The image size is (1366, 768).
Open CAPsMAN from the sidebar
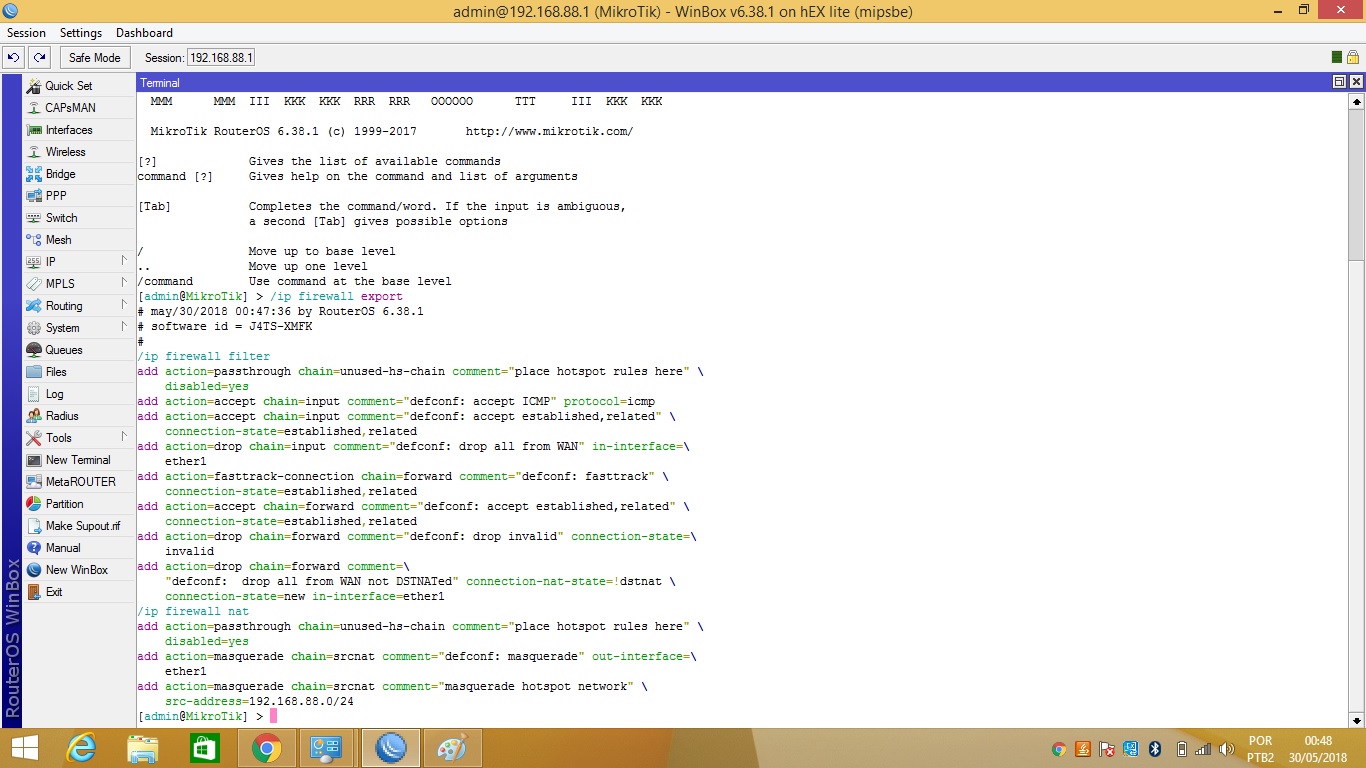(x=34, y=108)
